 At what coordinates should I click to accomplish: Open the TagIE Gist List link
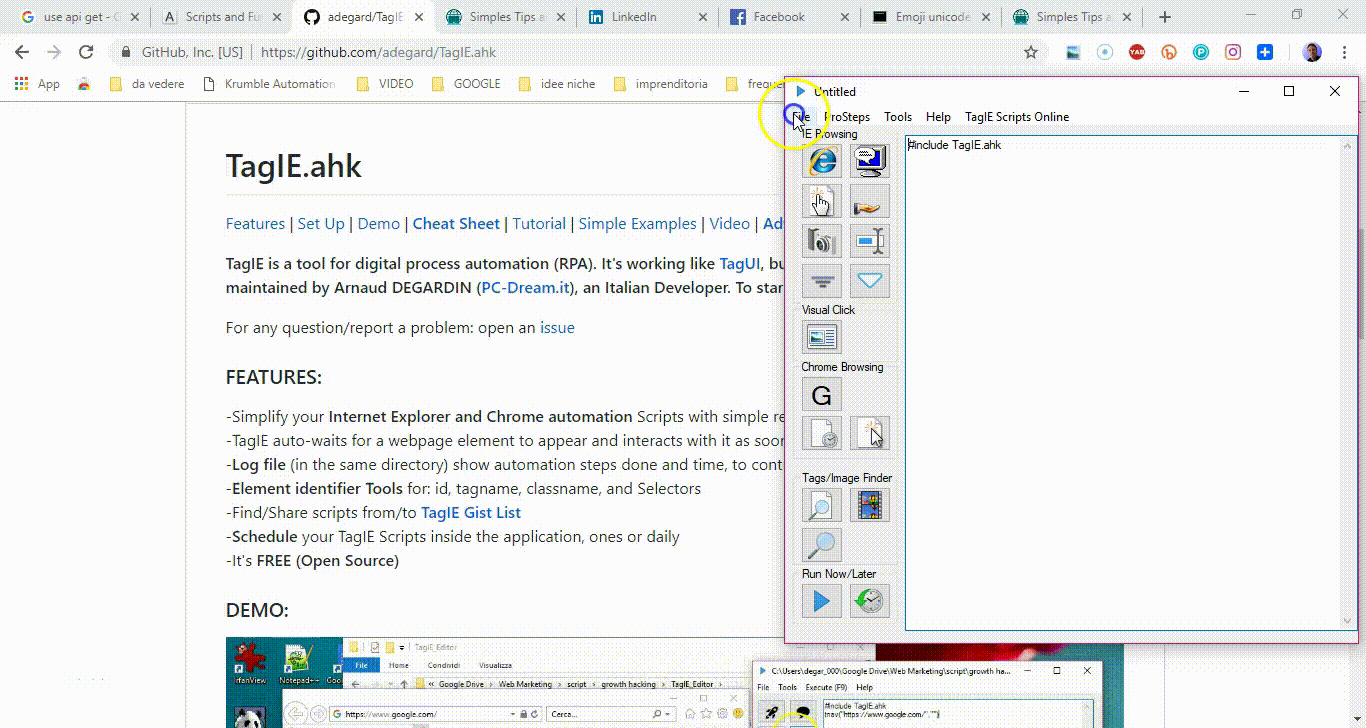coord(471,513)
